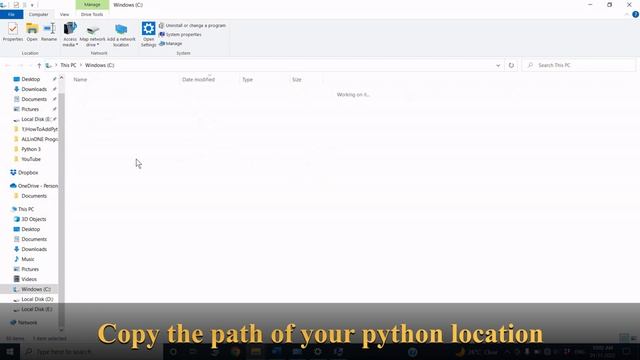Select 3D Objects under This PC
640x360 pixels.
pyautogui.click(x=33, y=219)
